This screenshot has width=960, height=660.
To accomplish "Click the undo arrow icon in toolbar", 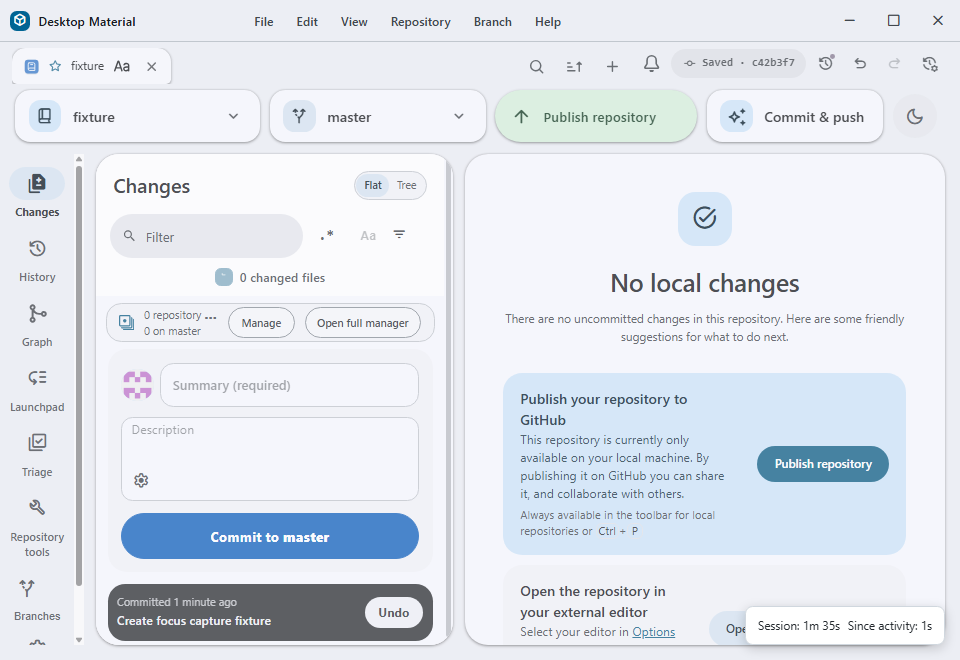I will [860, 62].
